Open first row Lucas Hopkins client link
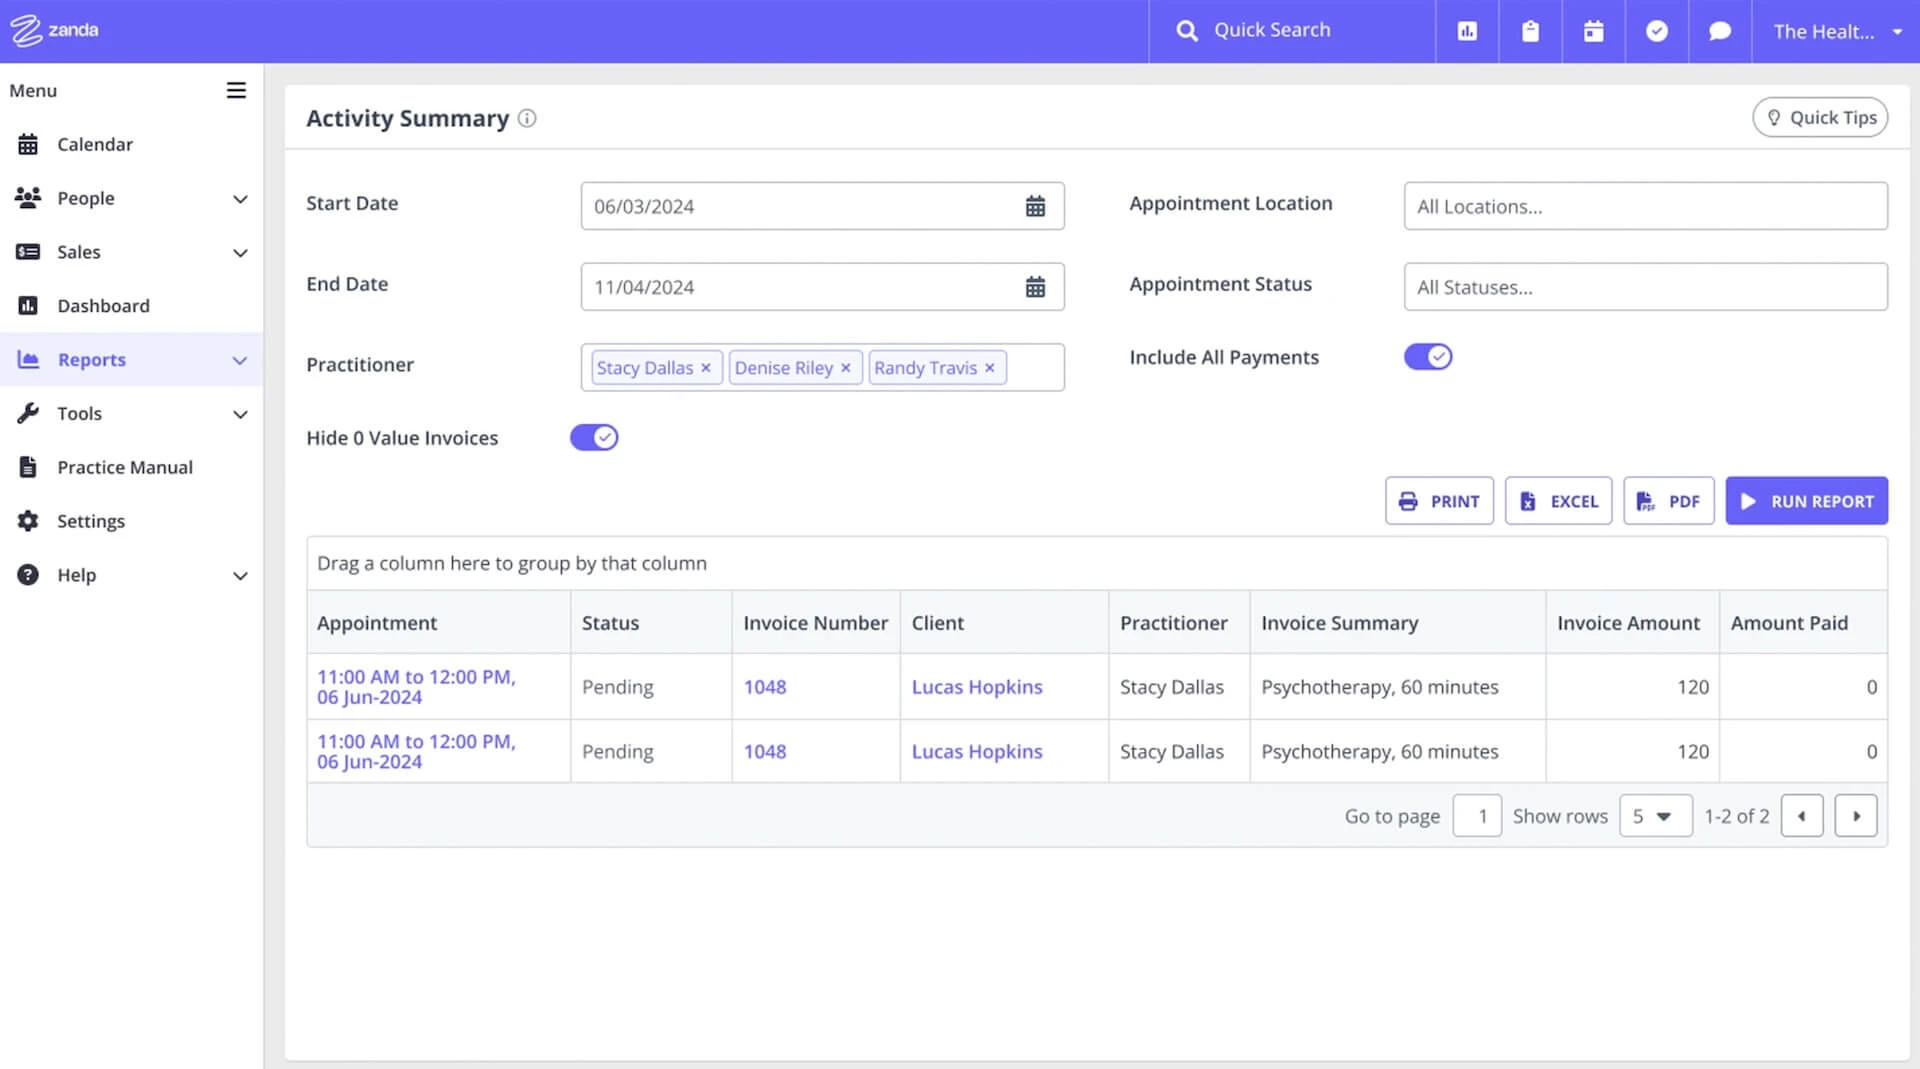The image size is (1920, 1069). tap(977, 687)
